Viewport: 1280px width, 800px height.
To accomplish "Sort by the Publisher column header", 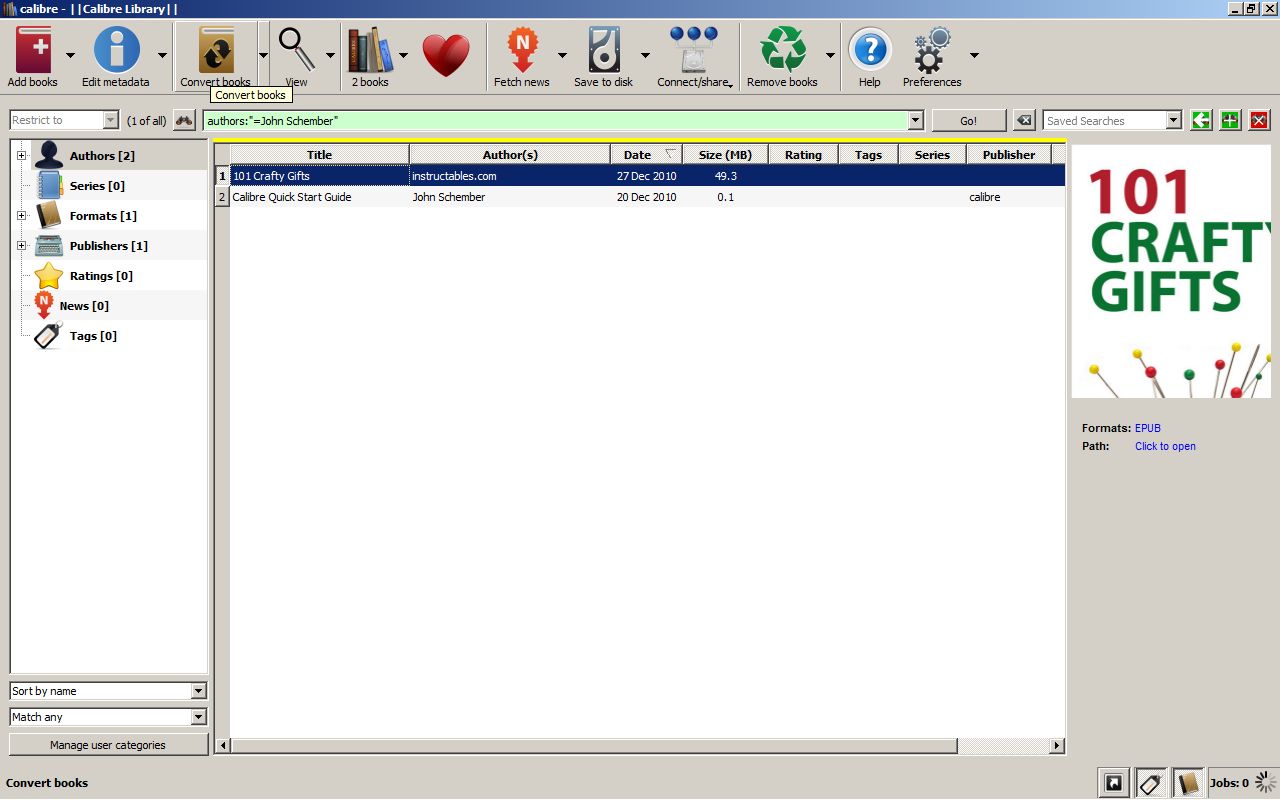I will [1009, 155].
